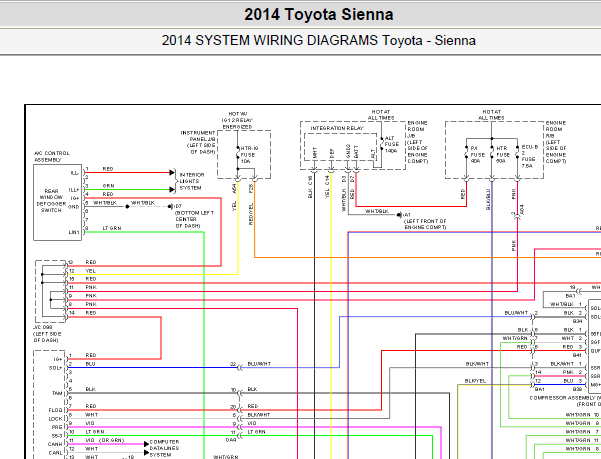This screenshot has height=459, width=601.
Task: Click the 'TAM' terminal label
Action: click(x=57, y=393)
